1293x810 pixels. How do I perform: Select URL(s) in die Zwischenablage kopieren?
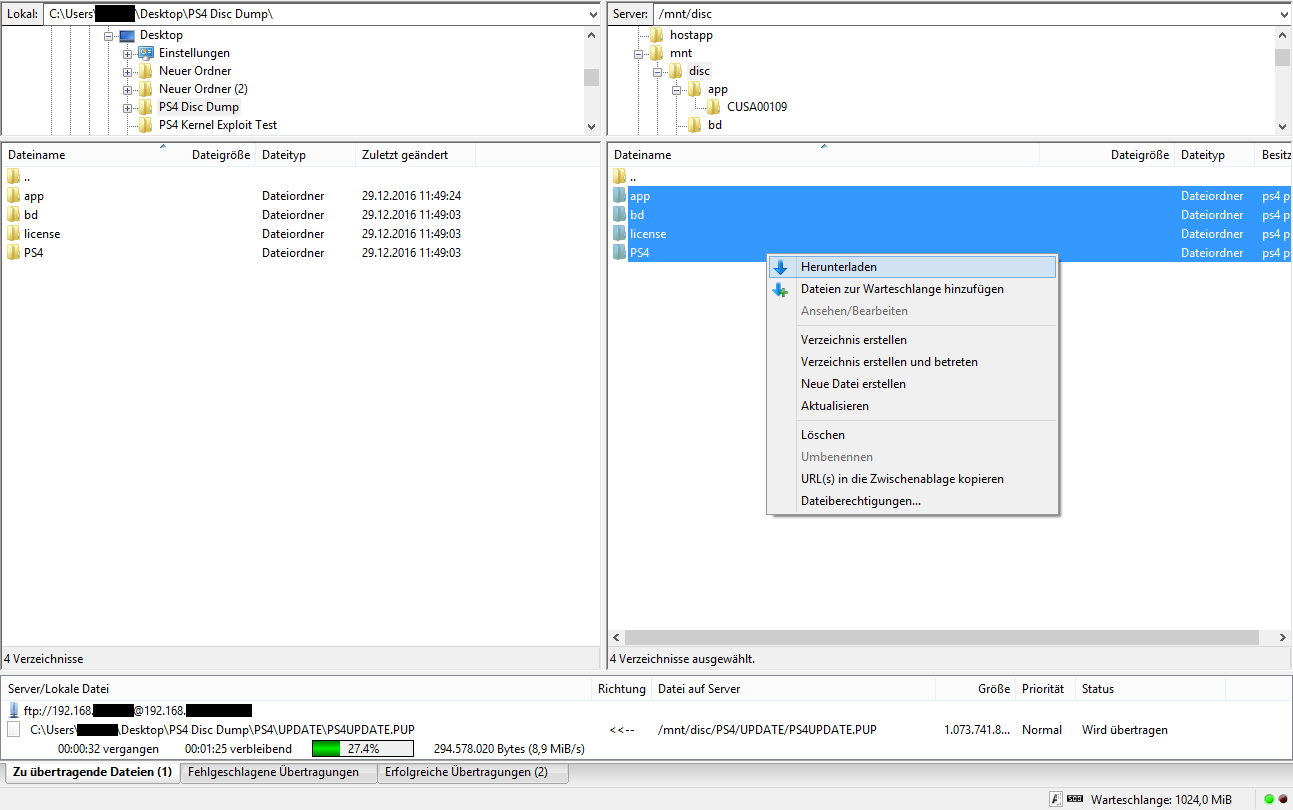point(912,479)
